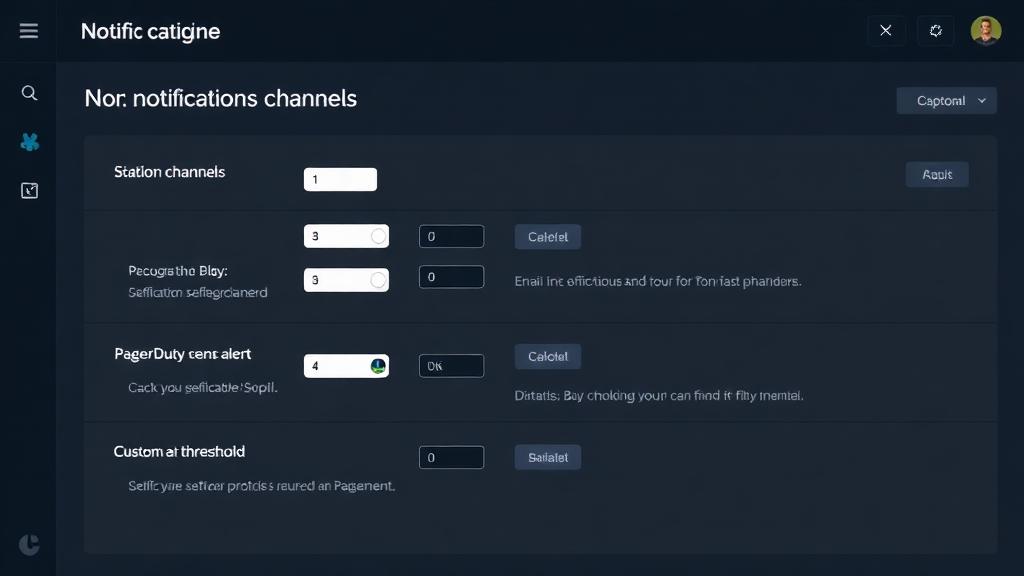Open the hamburger navigation menu

29,30
